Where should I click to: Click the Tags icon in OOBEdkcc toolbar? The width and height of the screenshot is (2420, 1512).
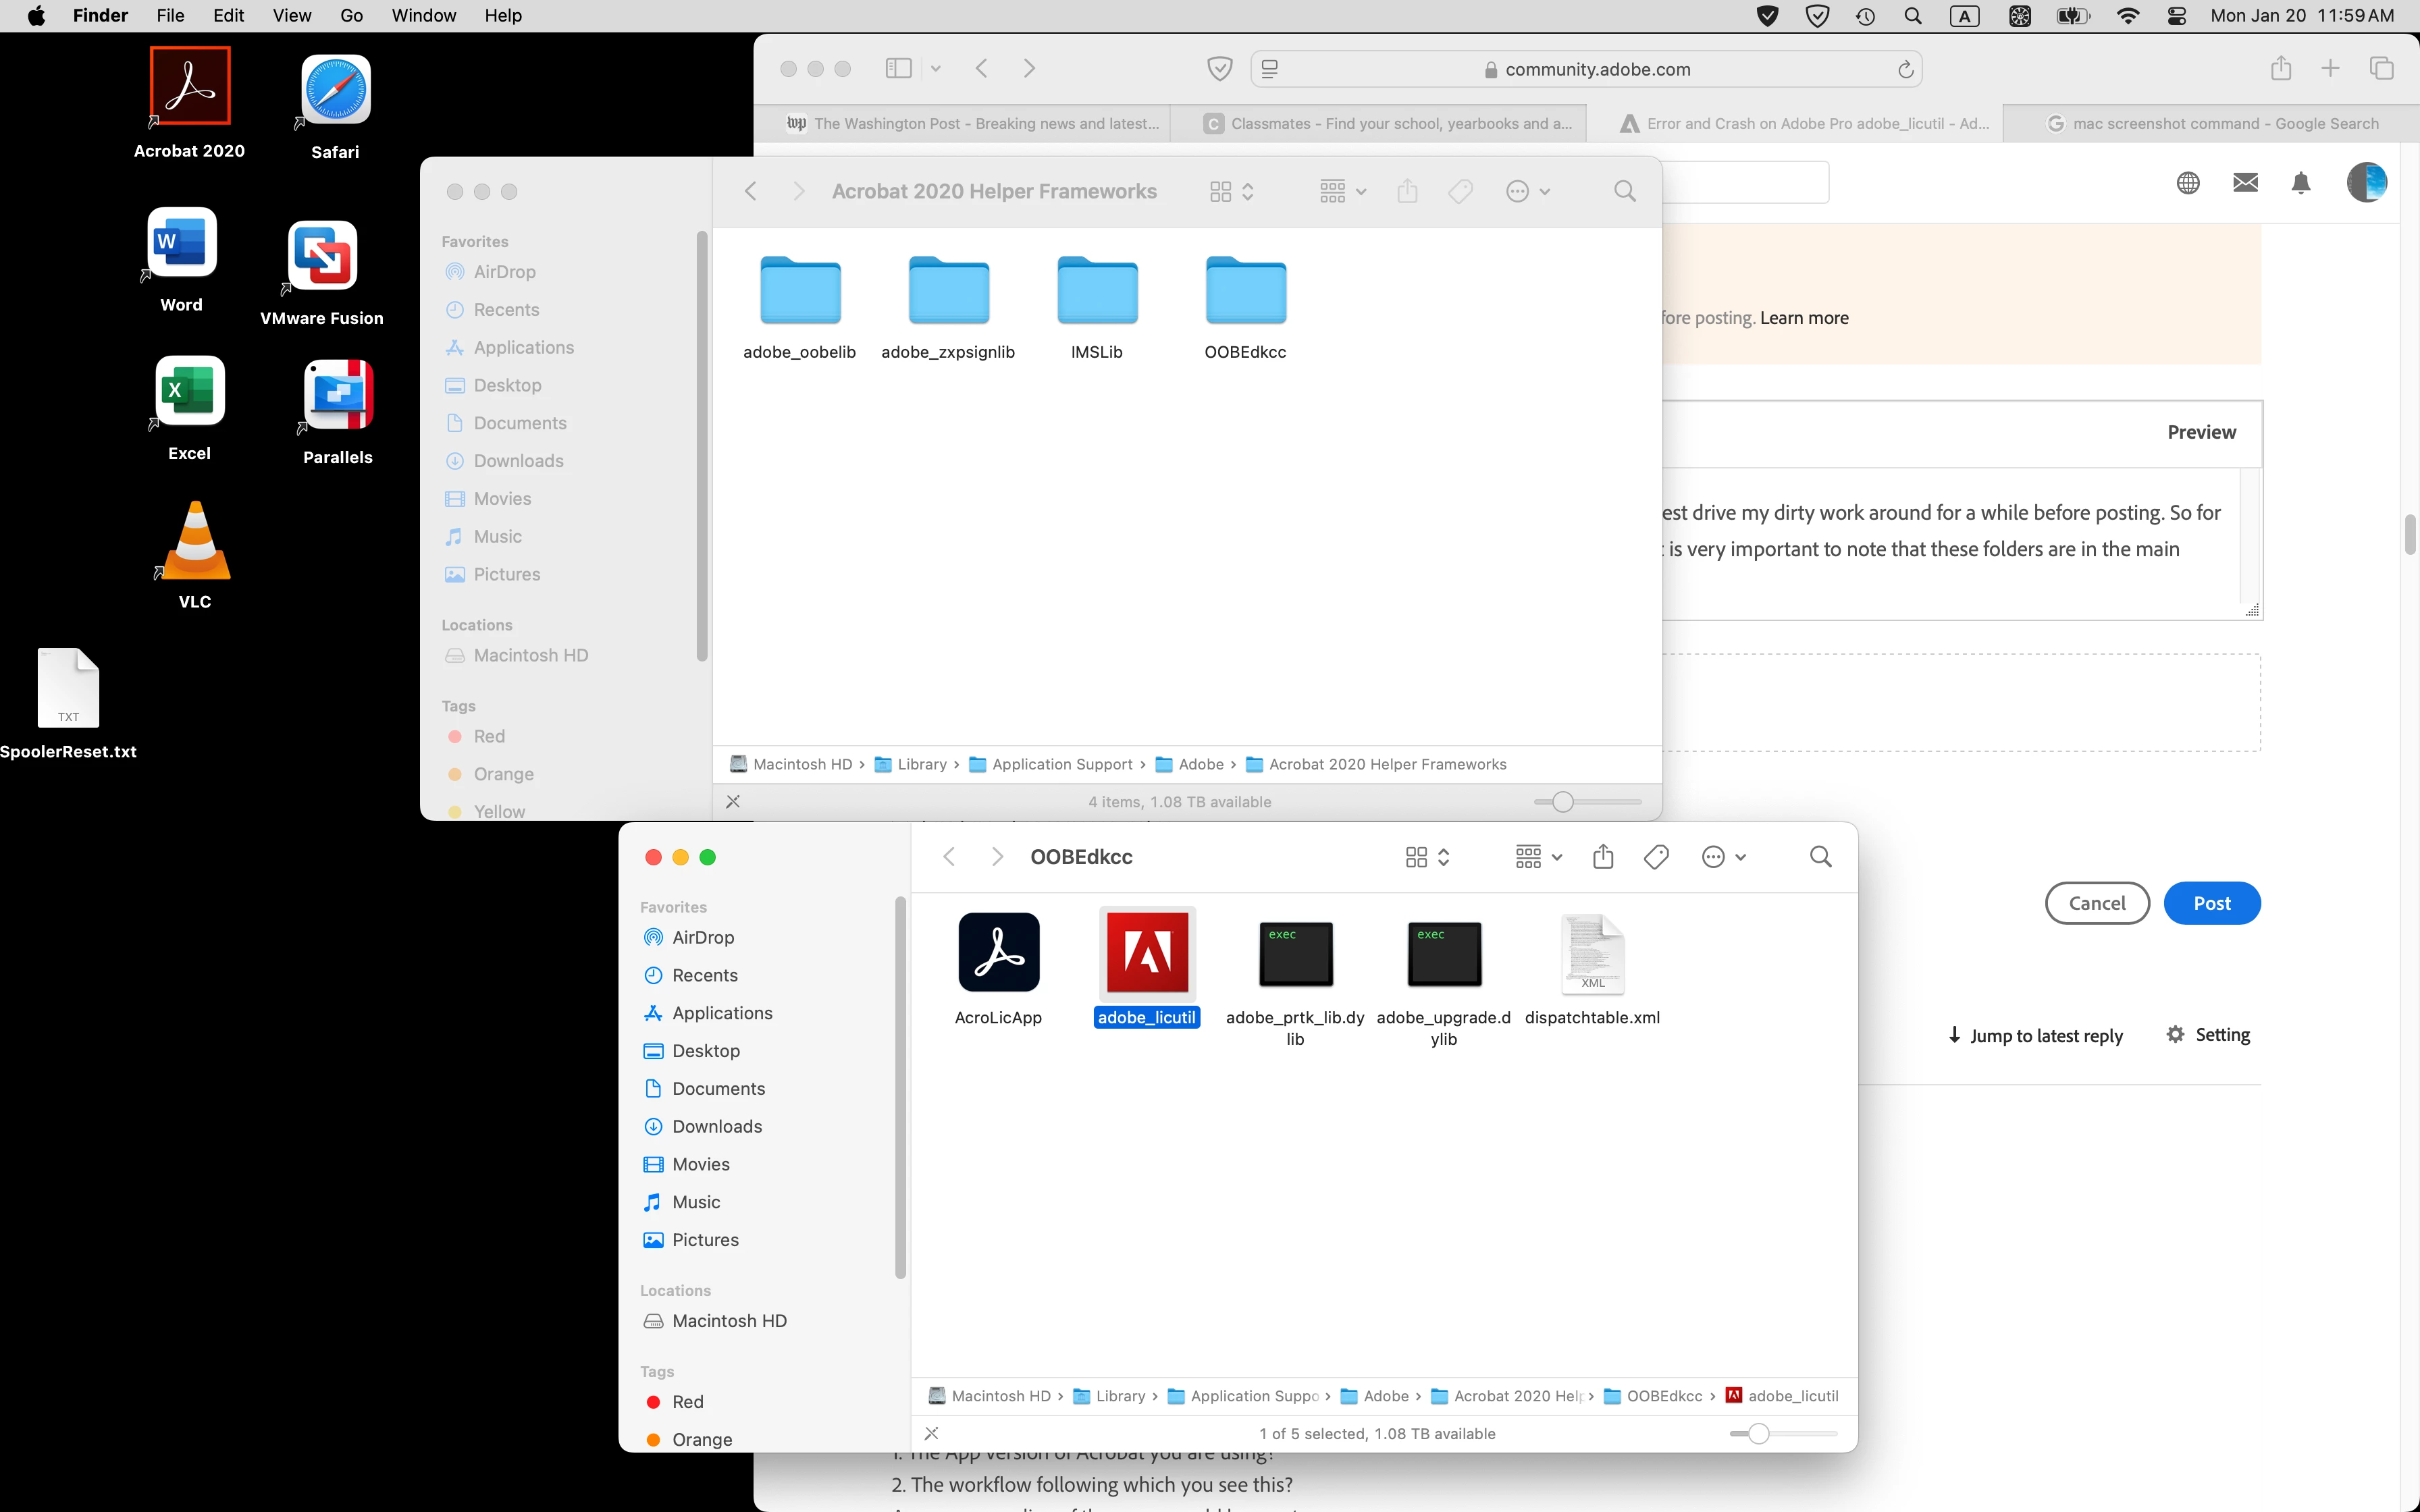1656,857
